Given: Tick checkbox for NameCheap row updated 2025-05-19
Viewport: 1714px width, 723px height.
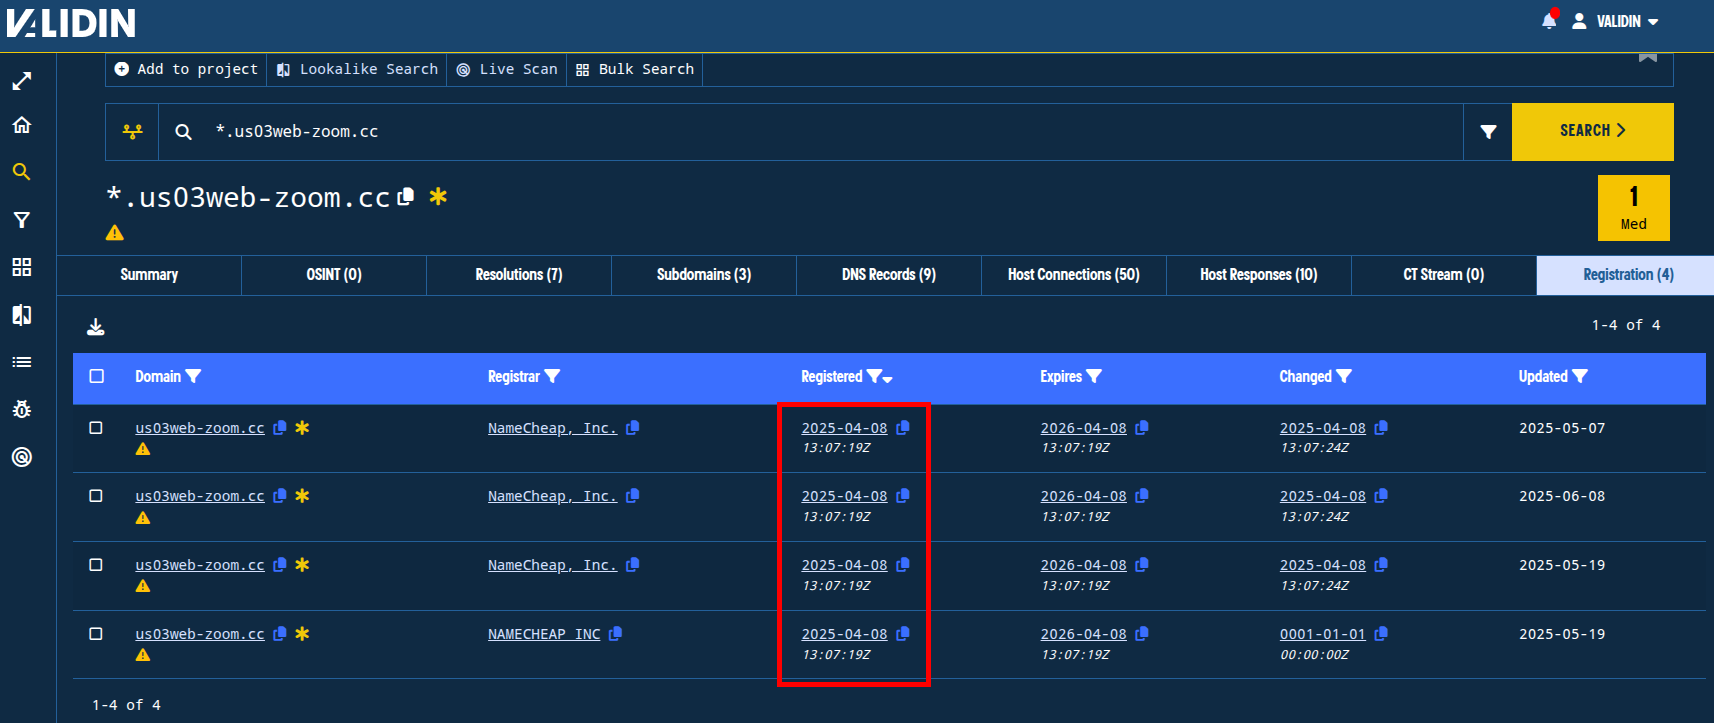Looking at the screenshot, I should coord(96,565).
